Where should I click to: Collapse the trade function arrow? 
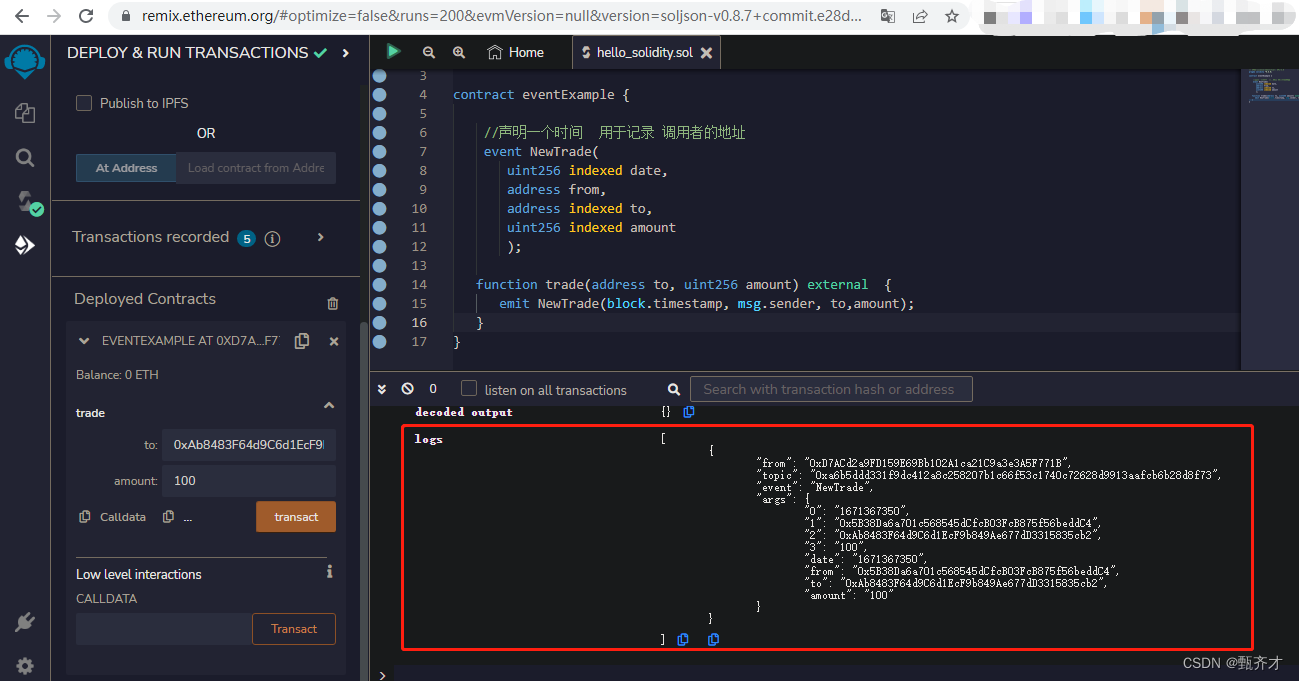328,405
